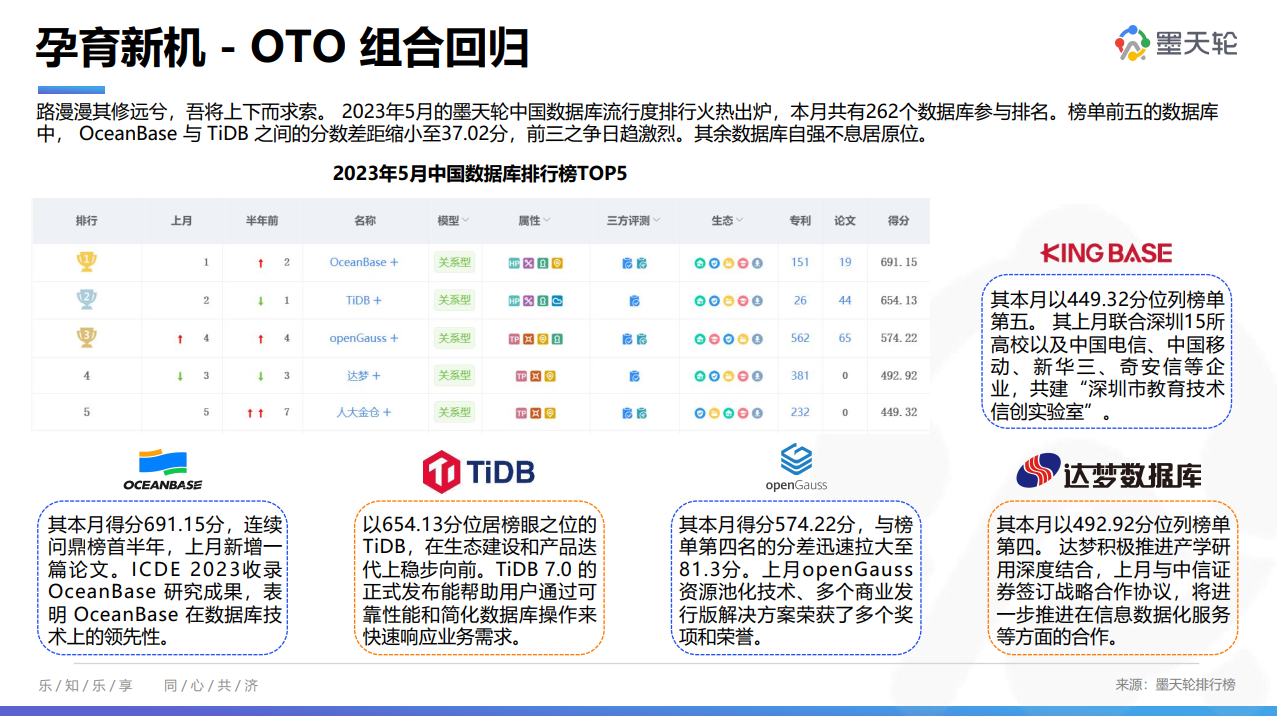Click the TiDB logo below the table
Viewport: 1277px width, 716px height.
[478, 472]
